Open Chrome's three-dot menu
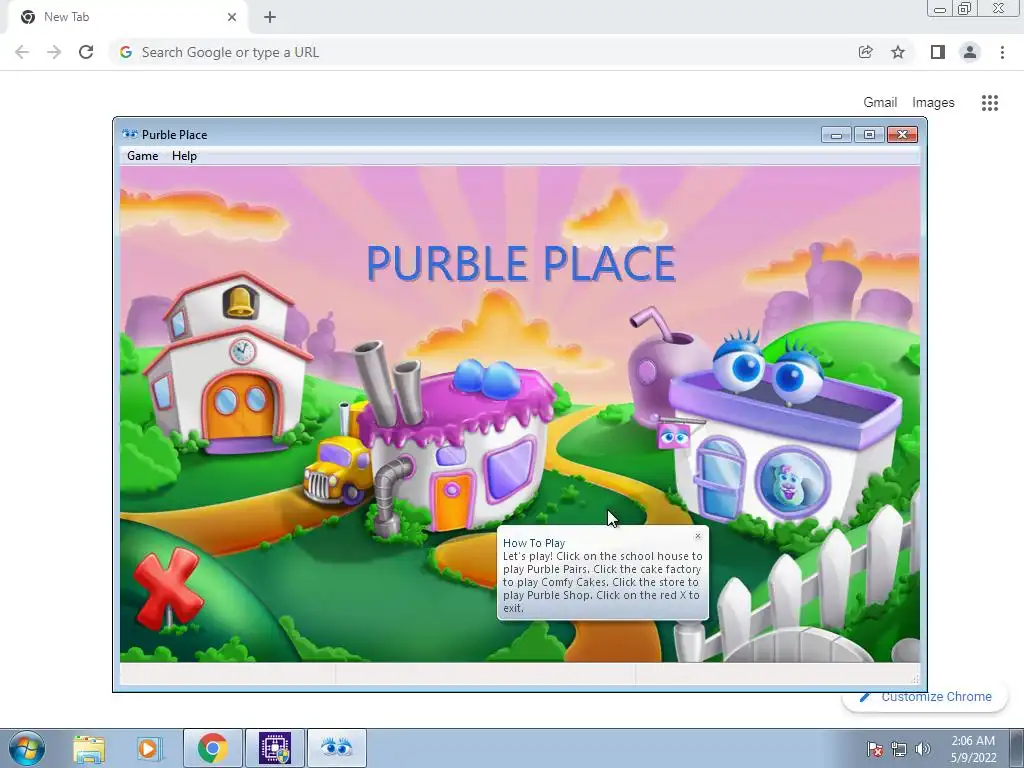The width and height of the screenshot is (1024, 768). (1002, 52)
